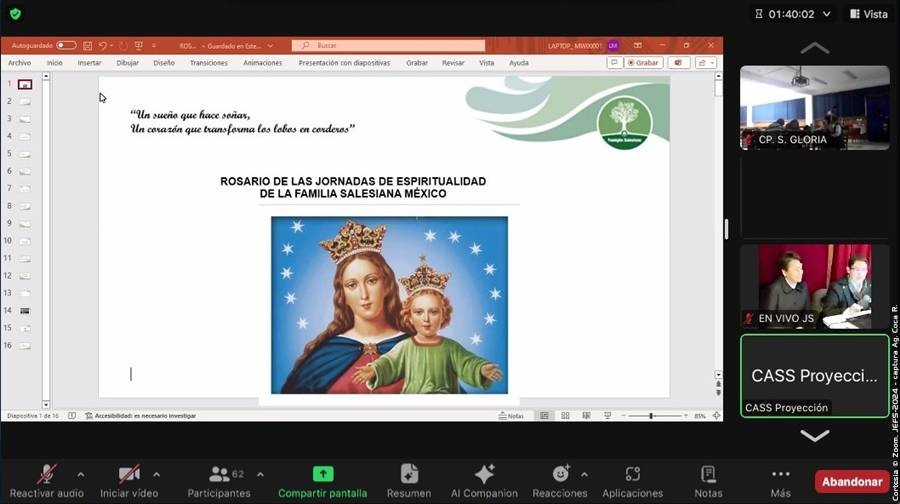Open the meeting timer dropdown arrow

[827, 14]
